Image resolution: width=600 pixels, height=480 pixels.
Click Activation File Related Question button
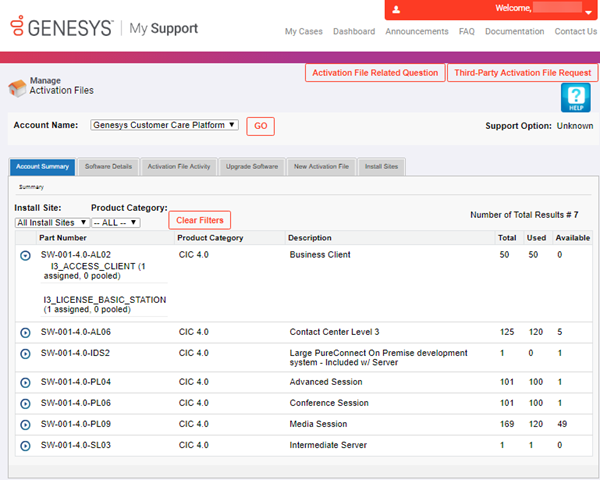(375, 73)
